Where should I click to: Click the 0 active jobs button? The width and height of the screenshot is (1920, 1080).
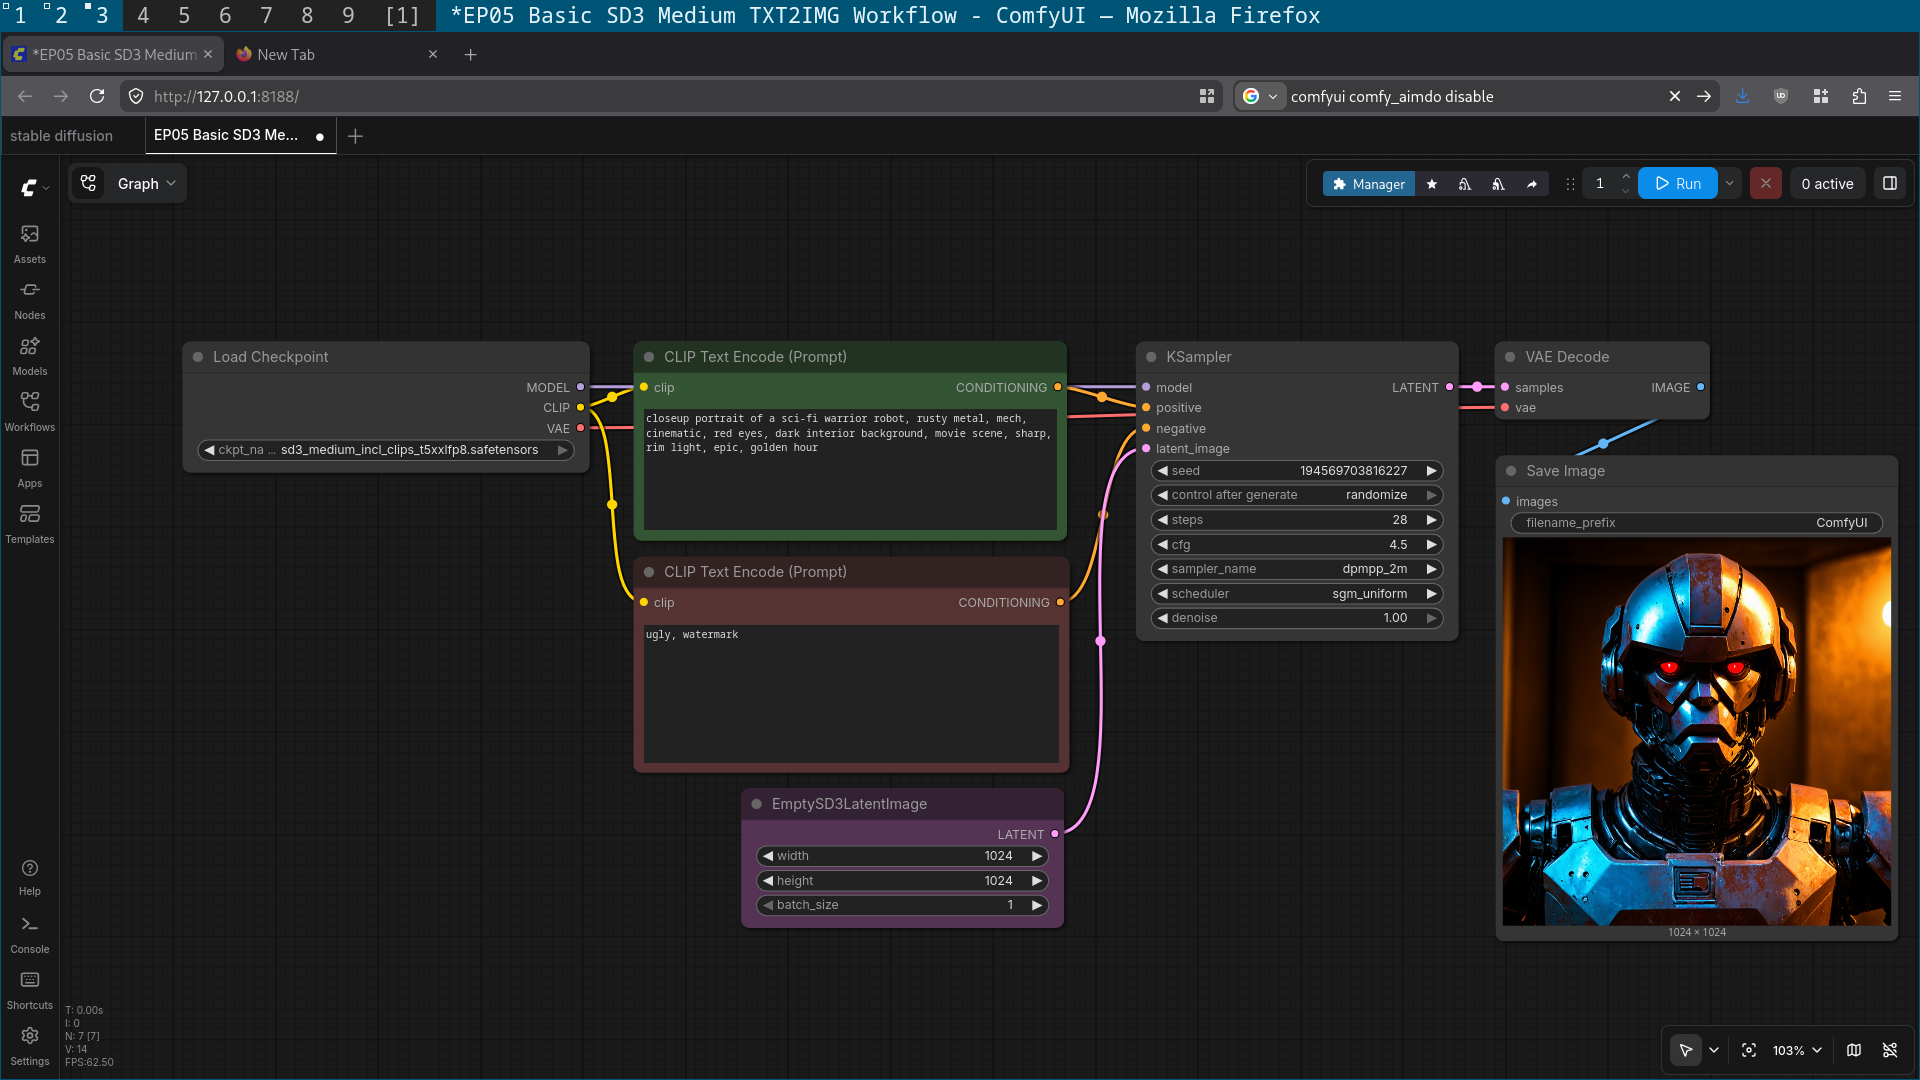[x=1827, y=184]
